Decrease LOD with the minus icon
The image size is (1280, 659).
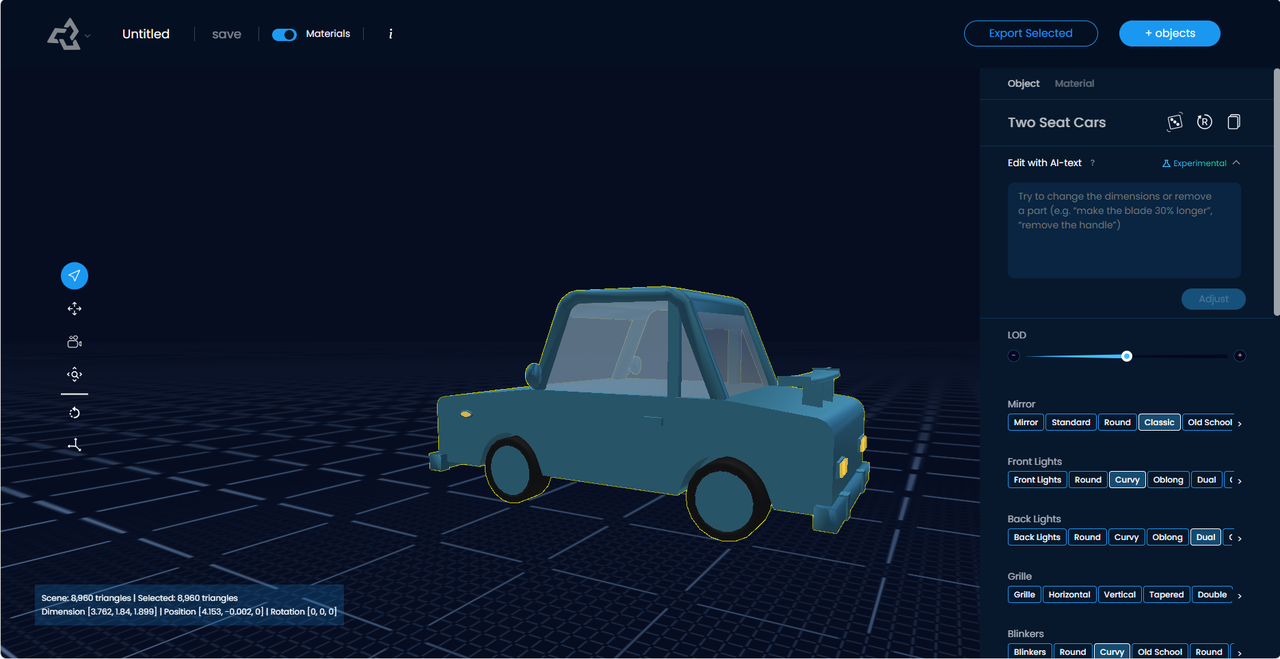(1014, 356)
